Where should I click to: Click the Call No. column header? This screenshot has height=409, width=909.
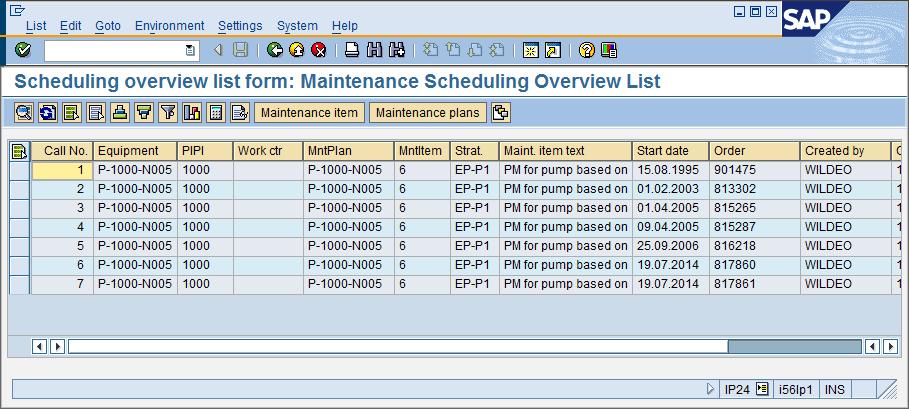pos(62,151)
